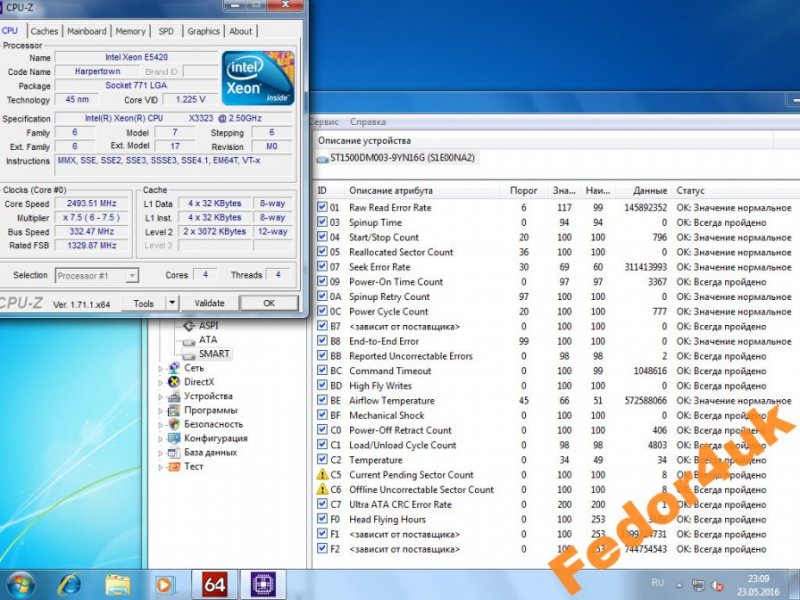Toggle the Airflow Temperature checkbox
The height and width of the screenshot is (600, 800).
click(x=322, y=401)
